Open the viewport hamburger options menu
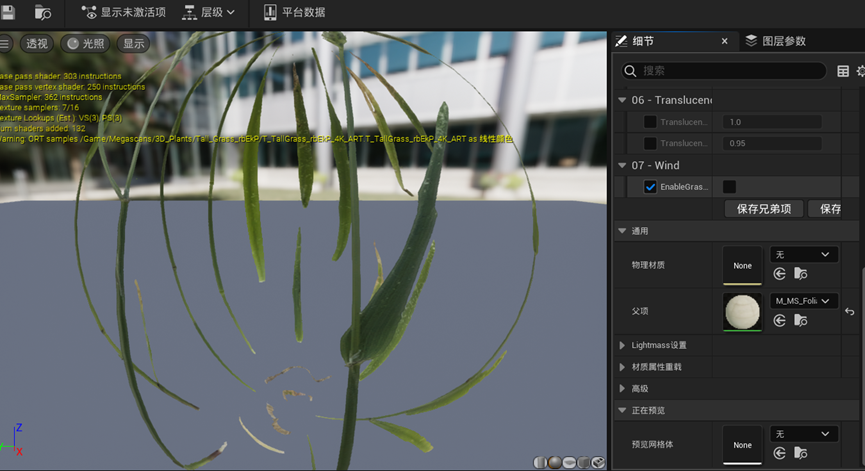 [5, 44]
